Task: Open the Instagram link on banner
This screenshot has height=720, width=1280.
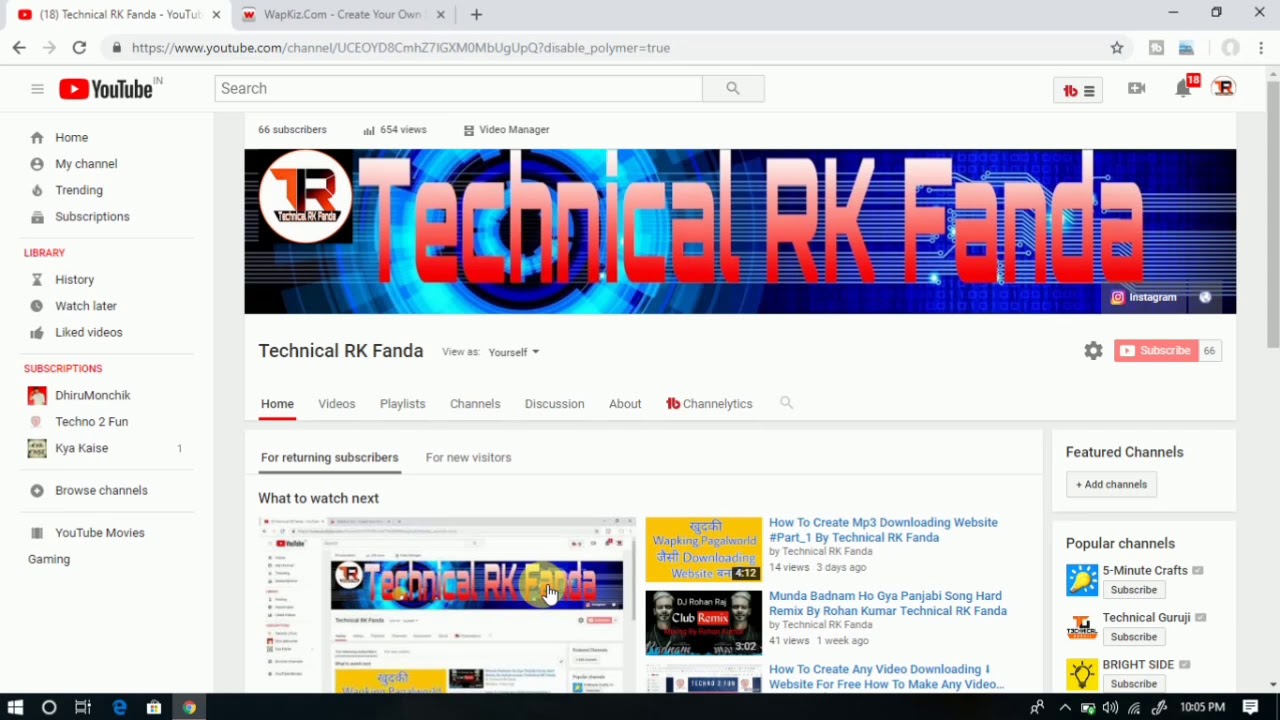Action: [1145, 297]
